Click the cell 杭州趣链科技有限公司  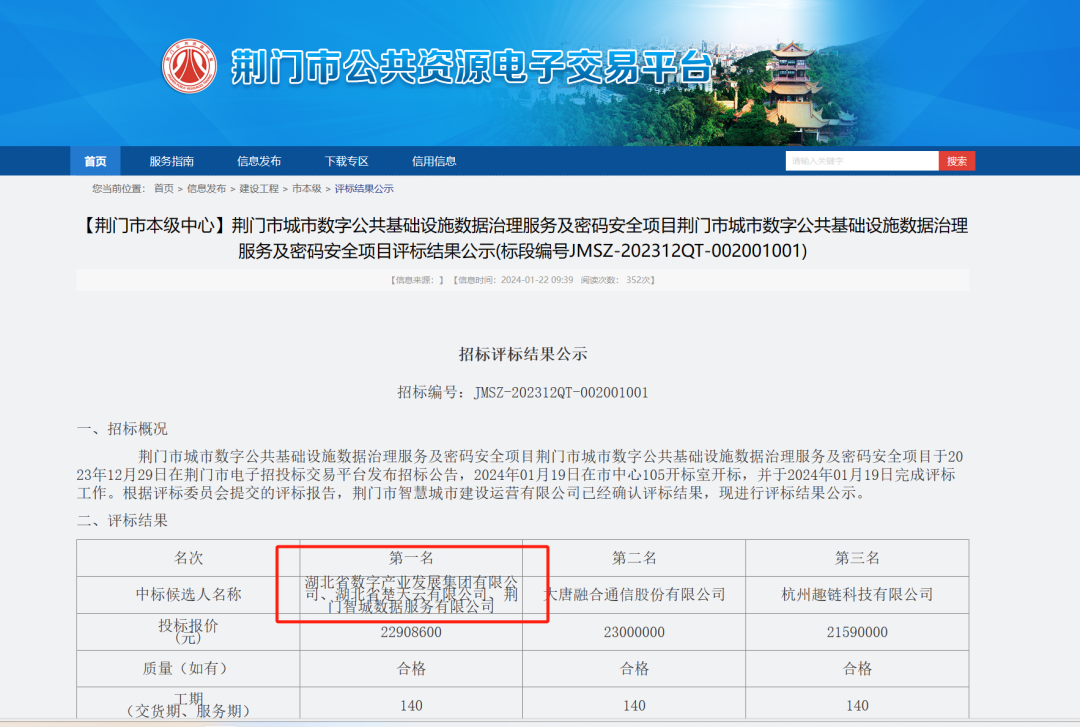point(858,595)
